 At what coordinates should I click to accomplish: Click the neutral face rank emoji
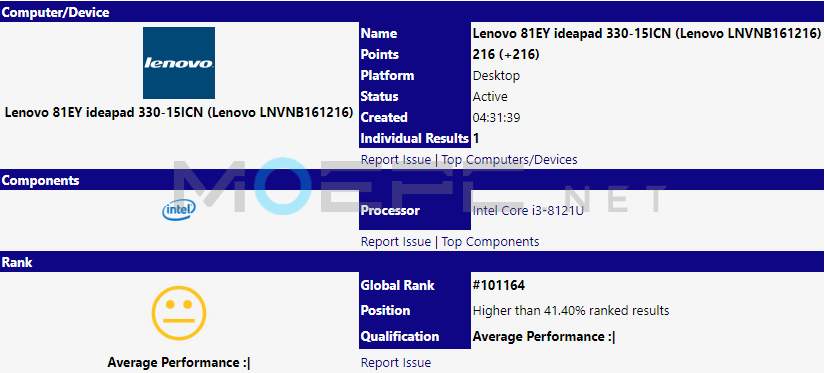pyautogui.click(x=179, y=313)
